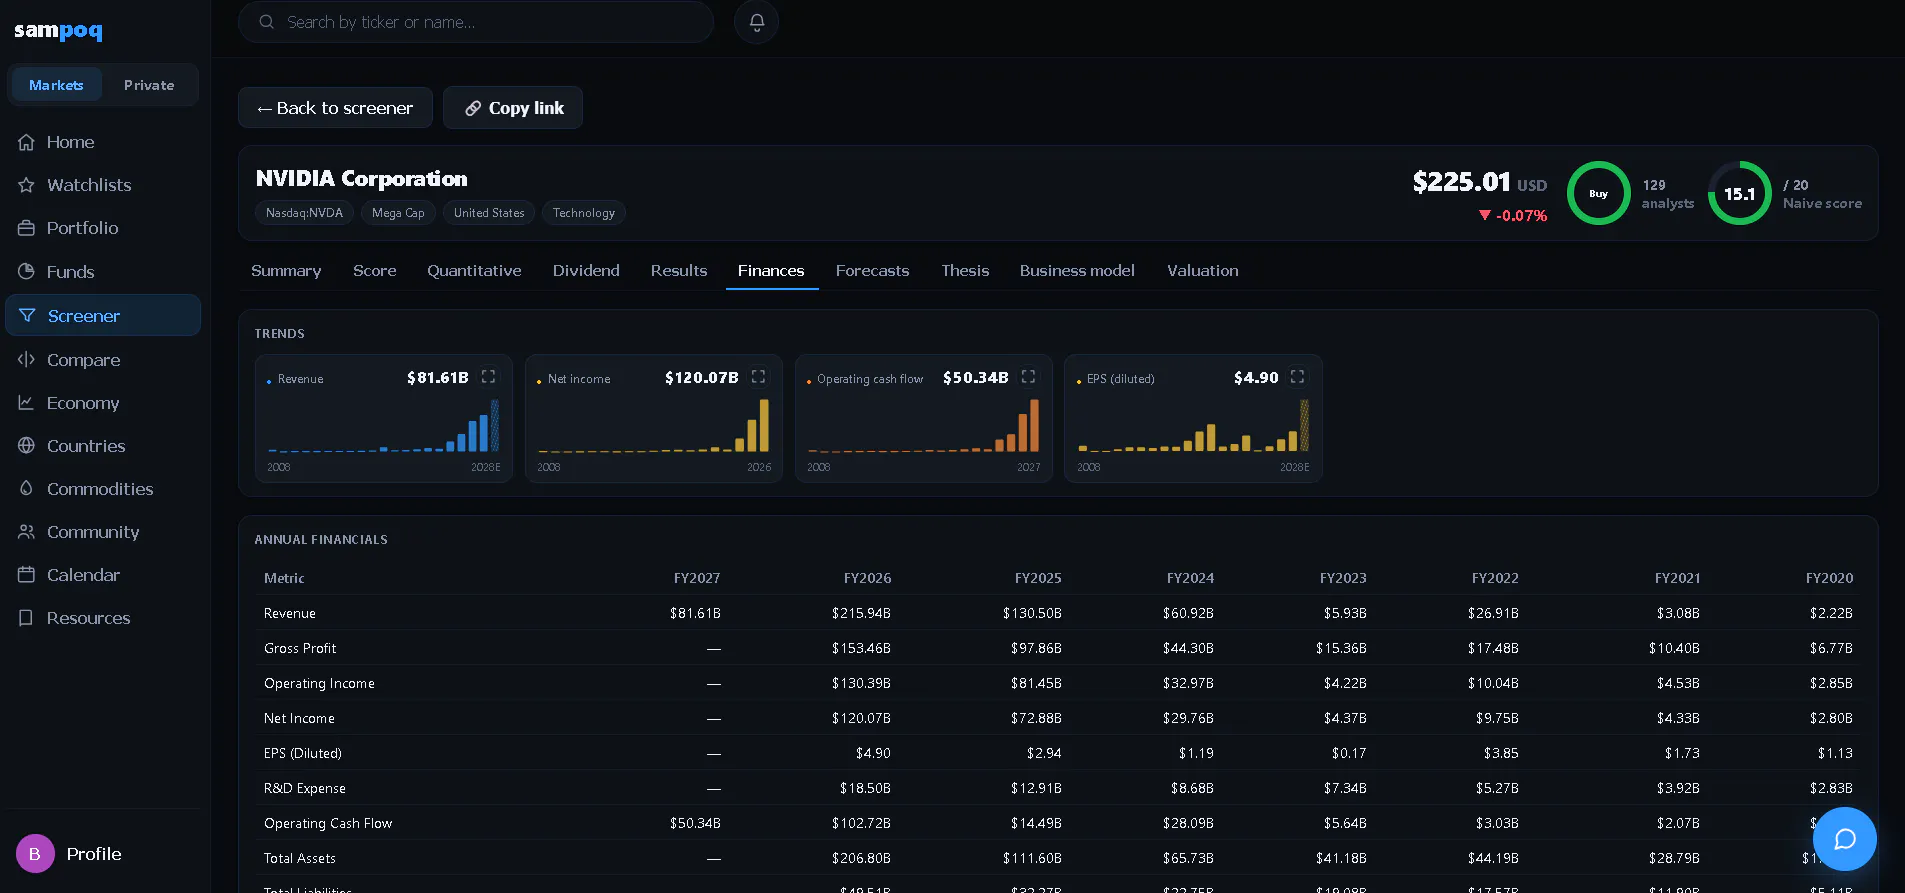Click the Total Assets row label
Screen dimensions: 1905x893
pos(300,858)
